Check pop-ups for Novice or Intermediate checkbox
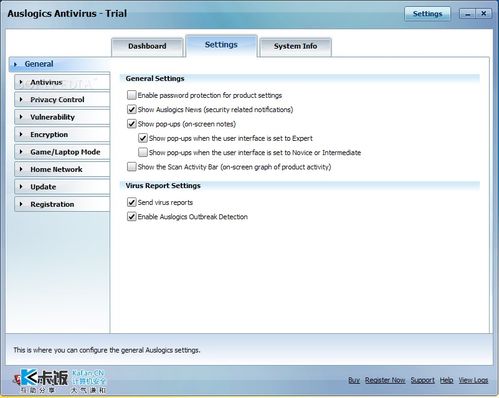 143,153
